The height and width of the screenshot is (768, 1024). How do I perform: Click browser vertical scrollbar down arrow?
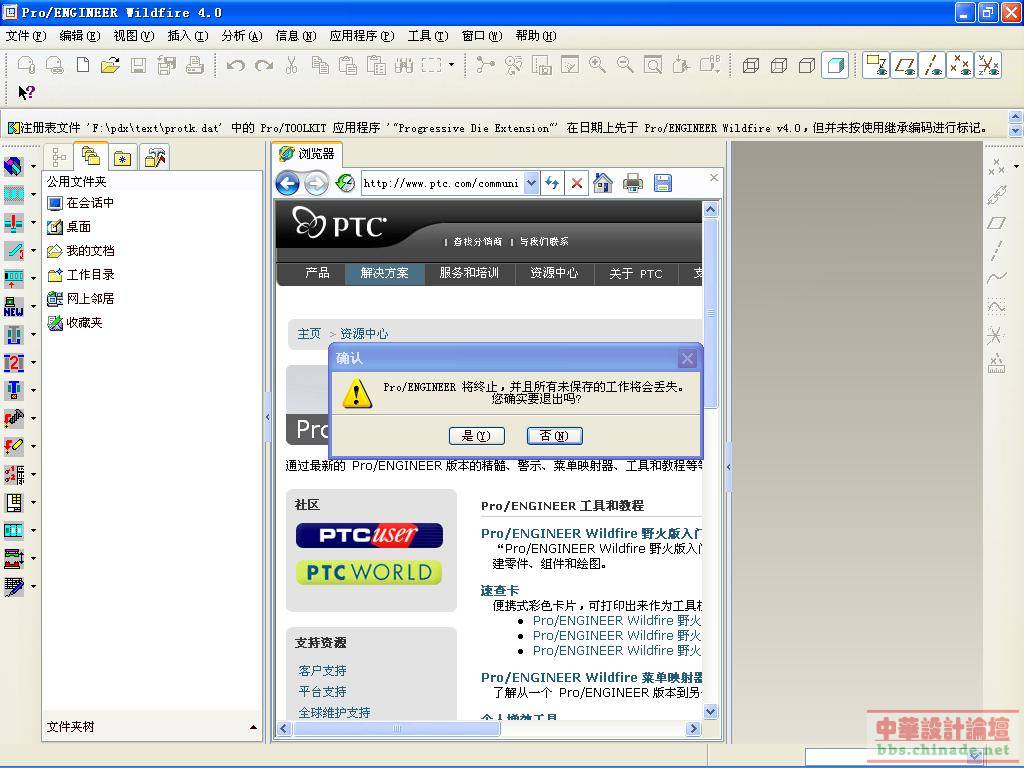[x=711, y=712]
